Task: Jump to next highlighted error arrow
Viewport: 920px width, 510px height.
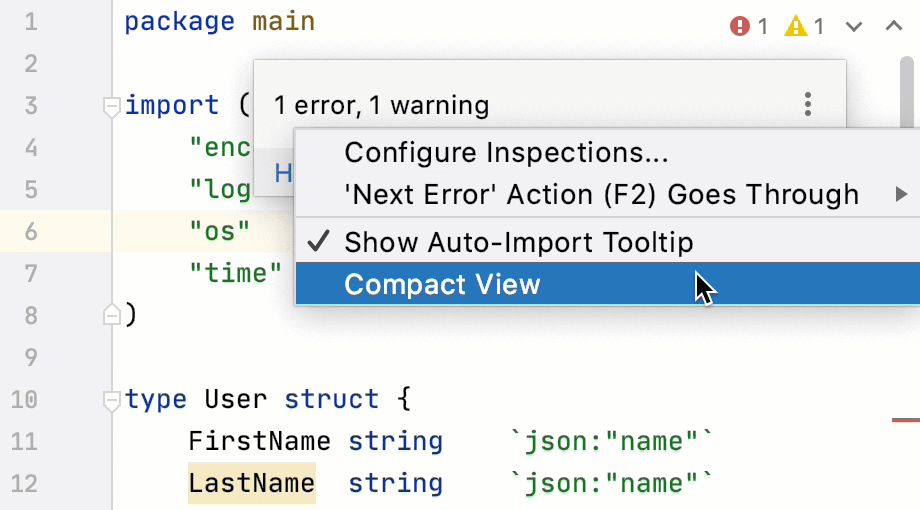Action: pyautogui.click(x=854, y=27)
